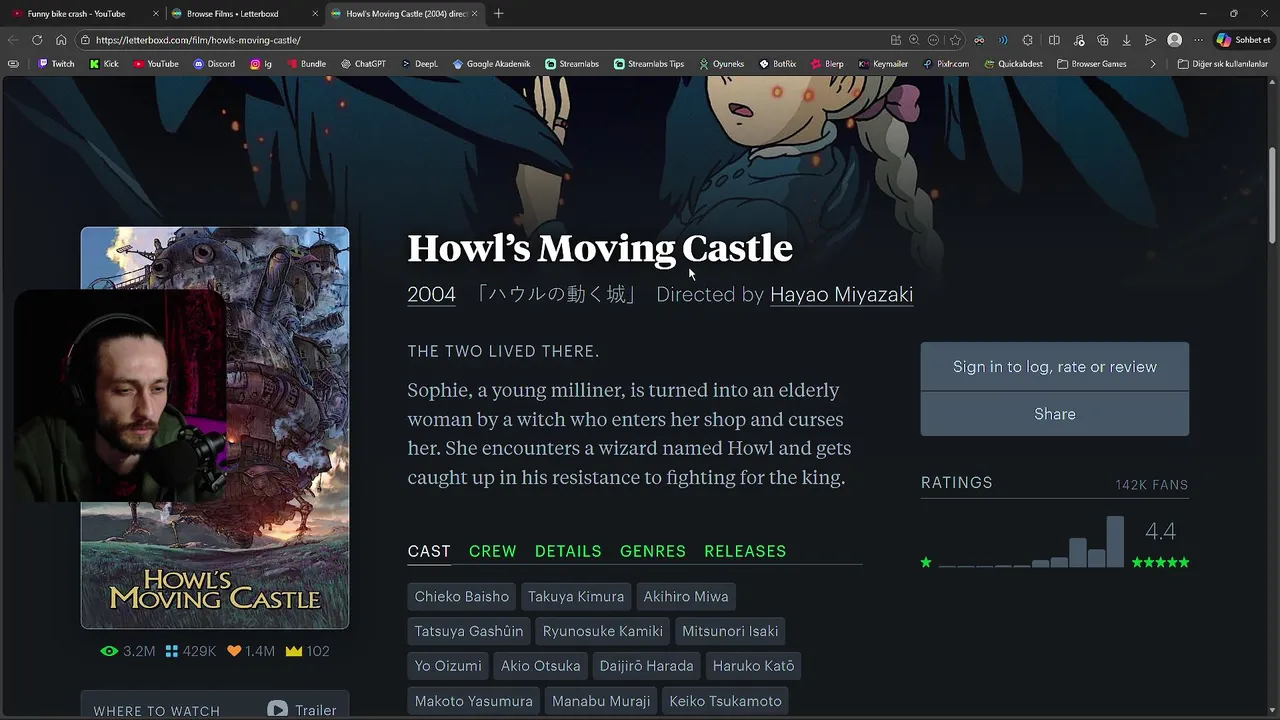Screen dimensions: 1280x720
Task: Open the Blerp bookmark
Action: click(827, 64)
